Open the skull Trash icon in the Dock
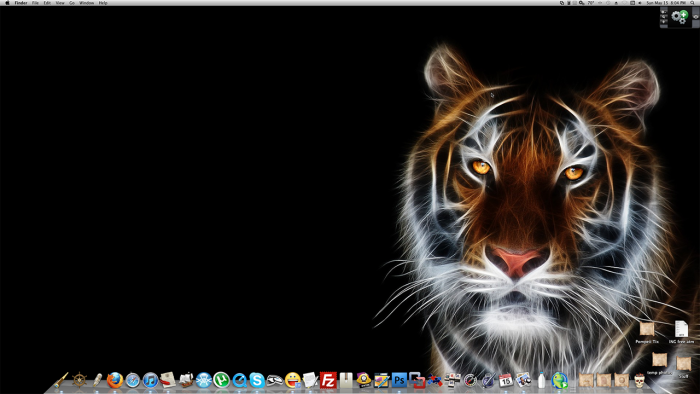 tap(640, 380)
